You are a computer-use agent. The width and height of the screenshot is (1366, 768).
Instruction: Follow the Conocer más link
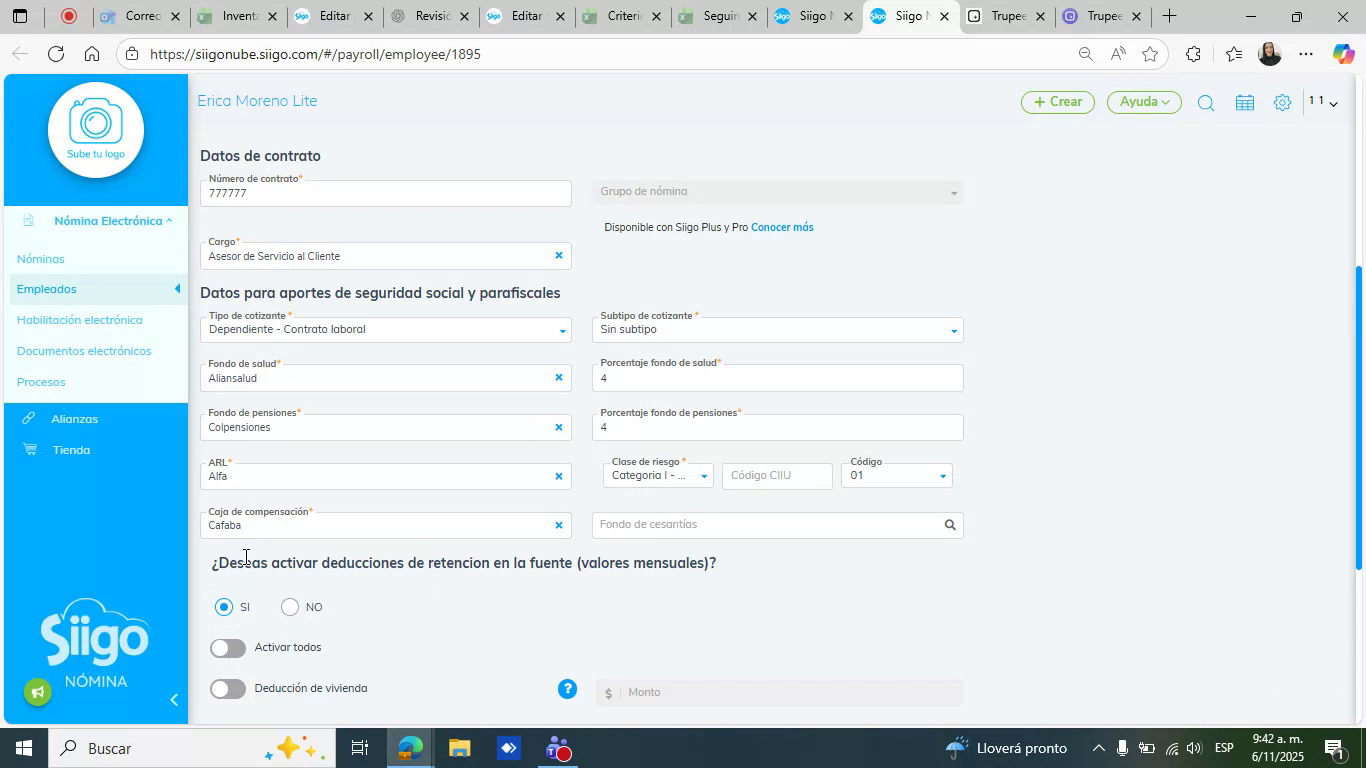point(782,227)
